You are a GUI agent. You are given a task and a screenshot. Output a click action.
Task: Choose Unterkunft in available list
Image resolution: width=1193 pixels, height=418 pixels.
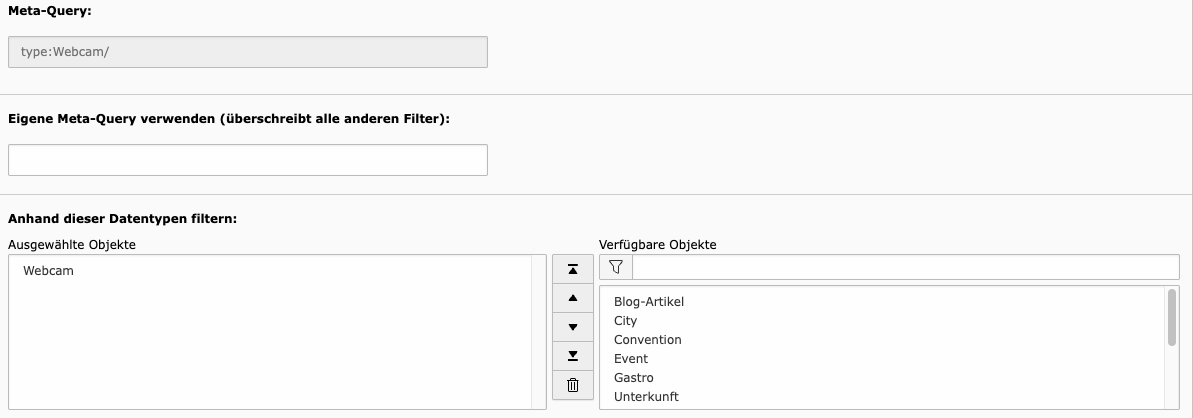646,397
